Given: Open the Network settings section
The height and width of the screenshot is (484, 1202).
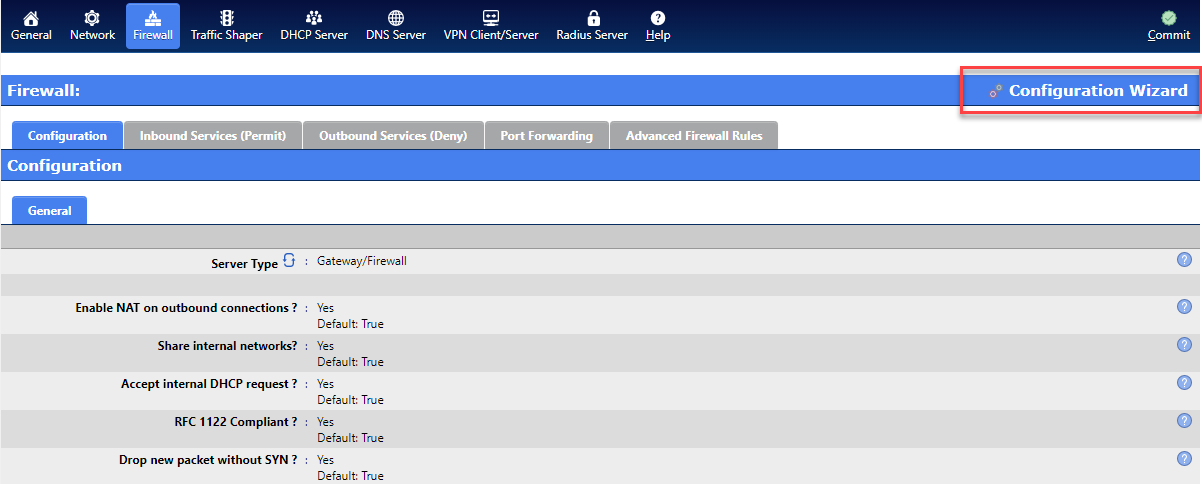Looking at the screenshot, I should coord(92,26).
